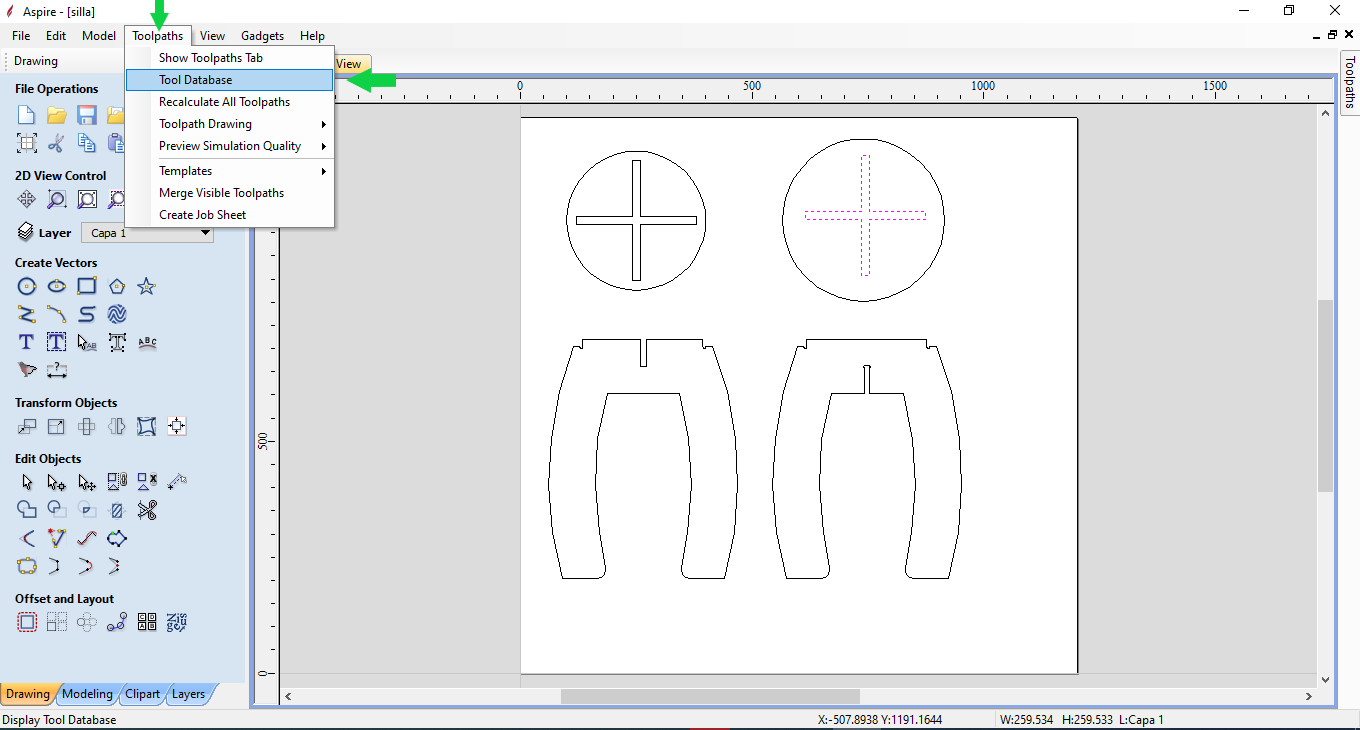Open the Gadgets menu
Image resolution: width=1360 pixels, height=730 pixels.
[x=262, y=36]
